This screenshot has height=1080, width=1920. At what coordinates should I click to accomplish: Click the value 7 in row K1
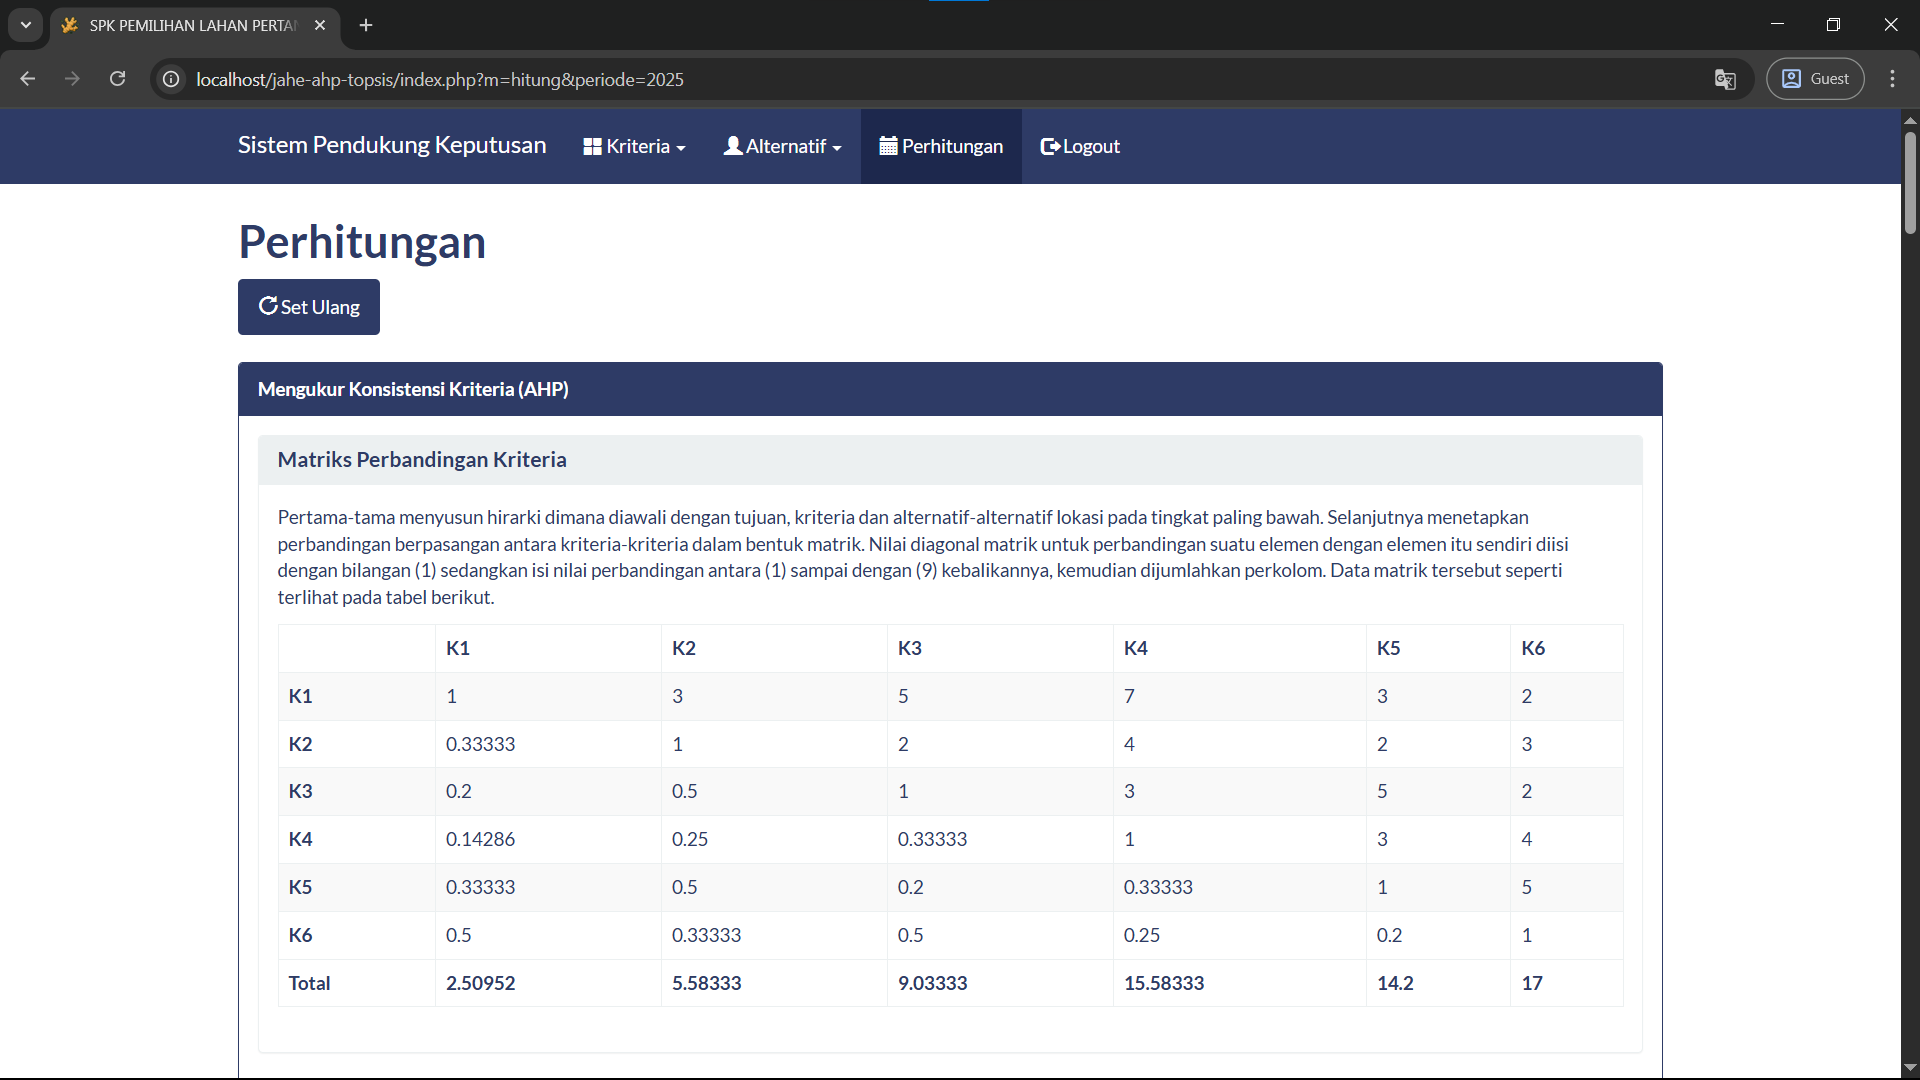click(x=1129, y=696)
